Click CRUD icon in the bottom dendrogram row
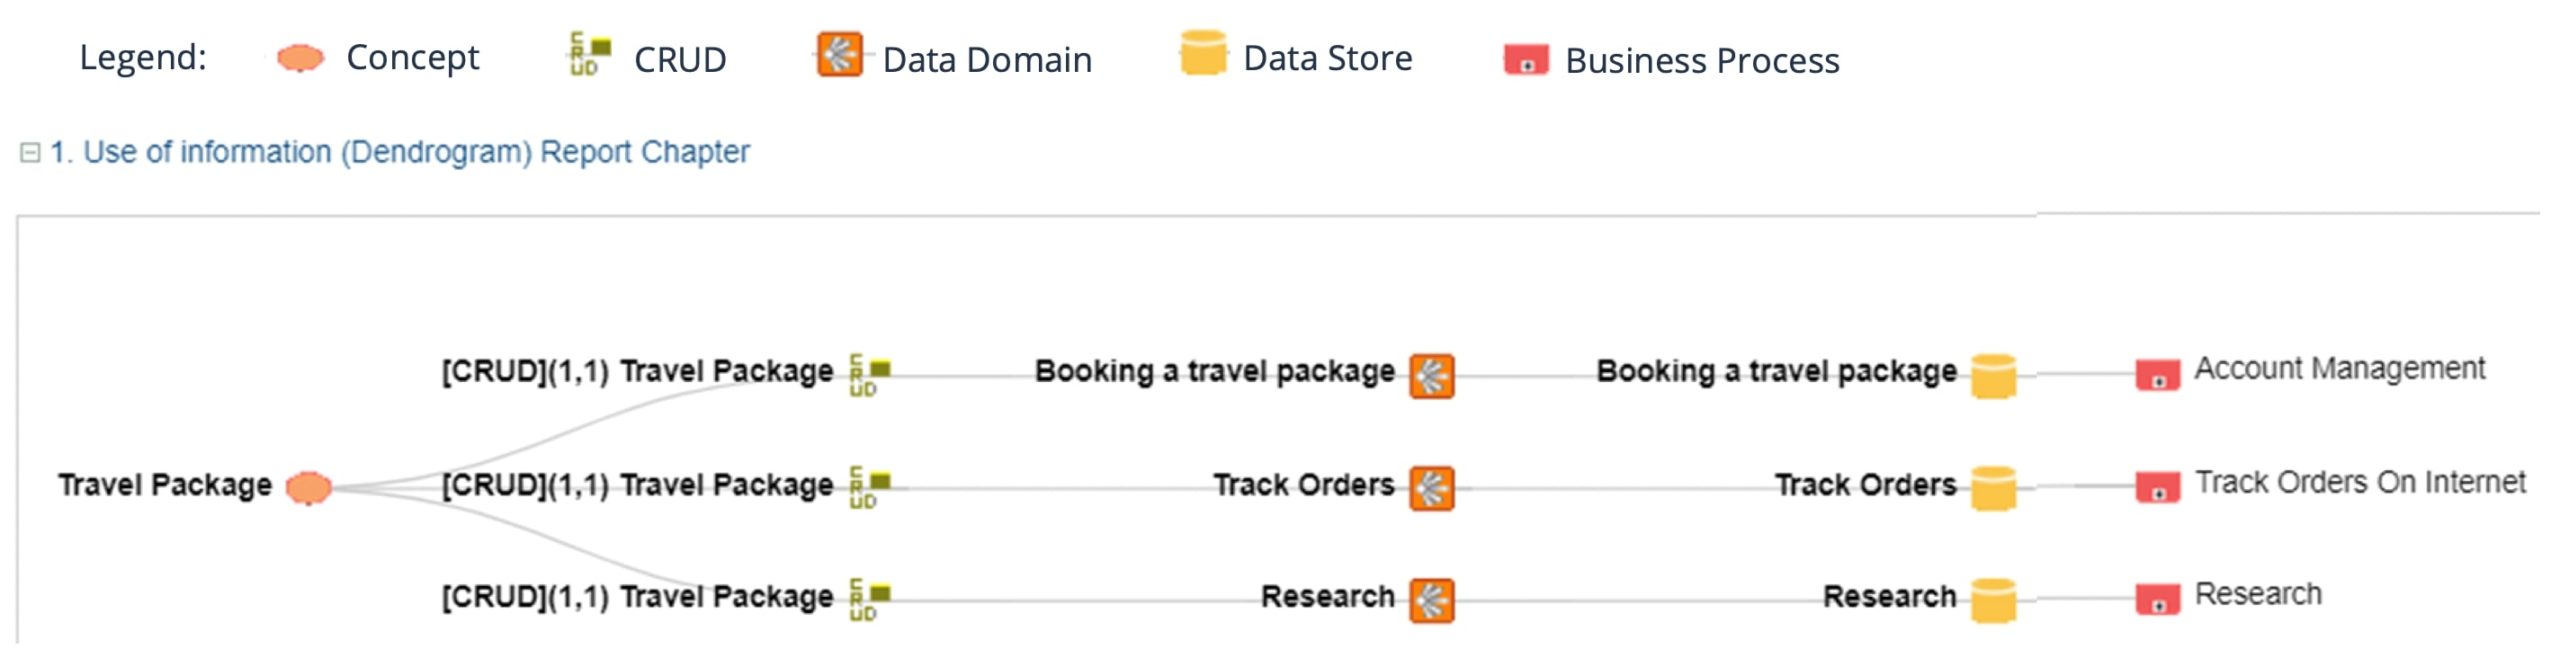 click(x=868, y=599)
